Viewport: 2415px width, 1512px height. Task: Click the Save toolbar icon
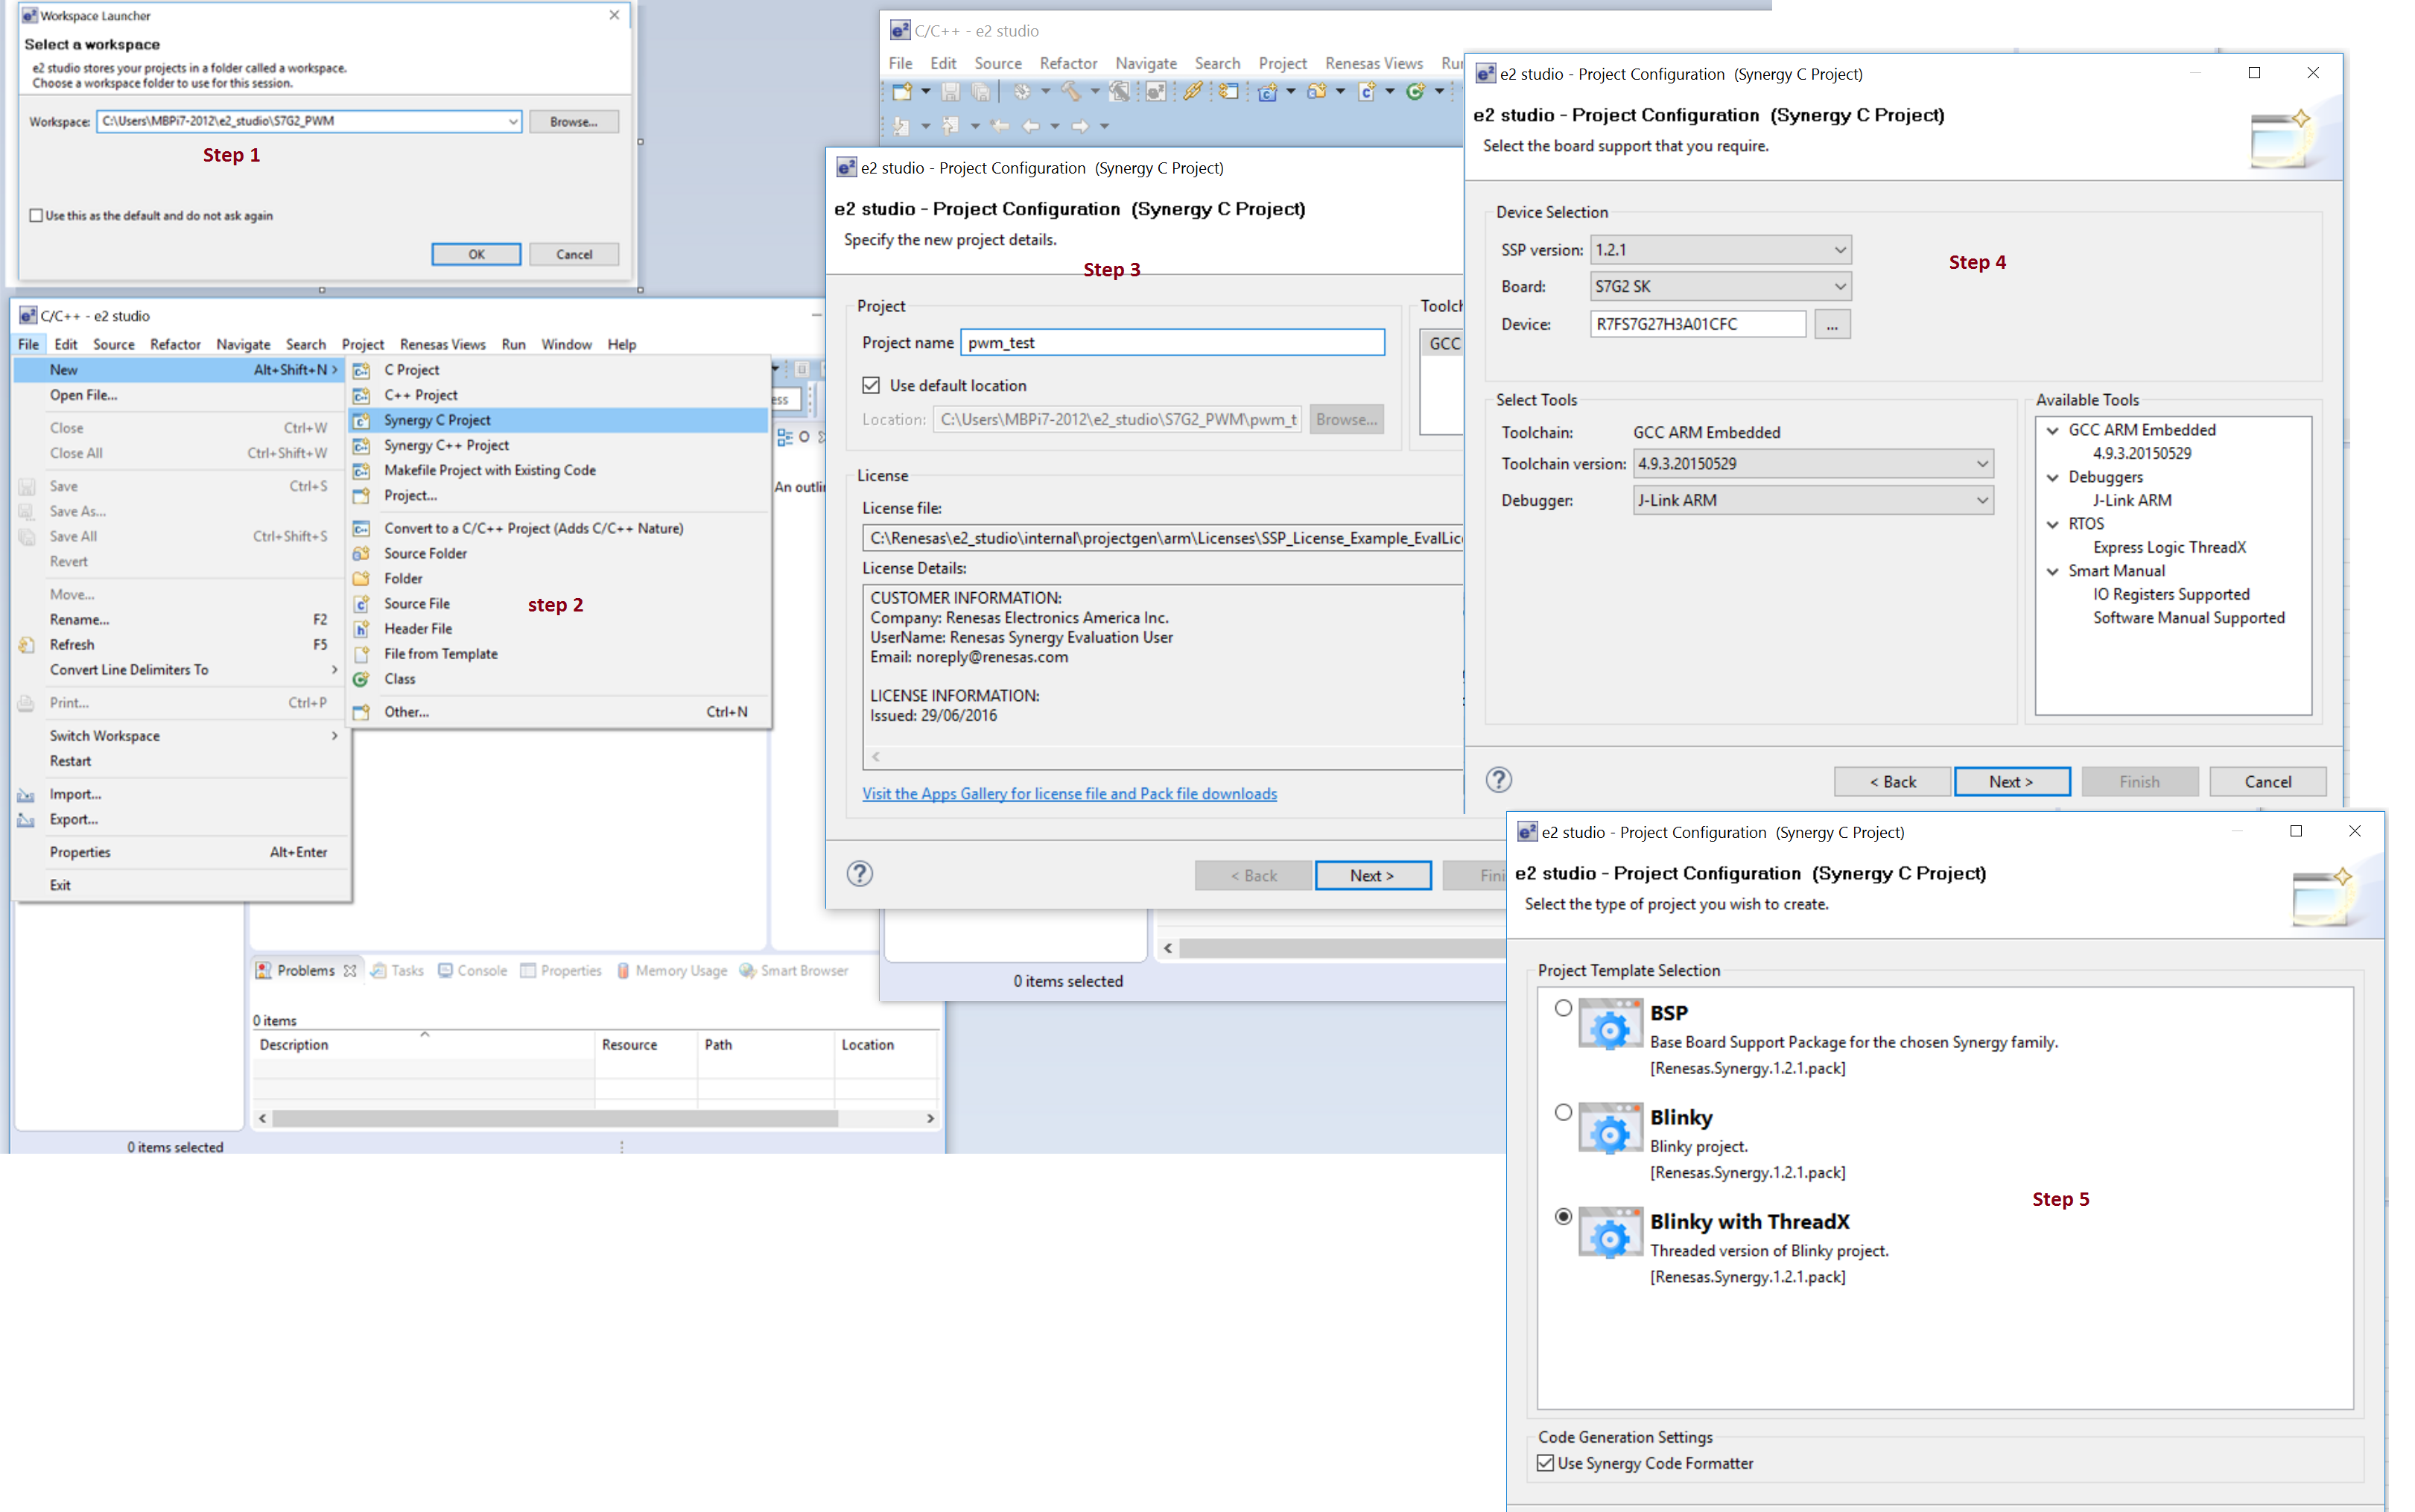[951, 93]
